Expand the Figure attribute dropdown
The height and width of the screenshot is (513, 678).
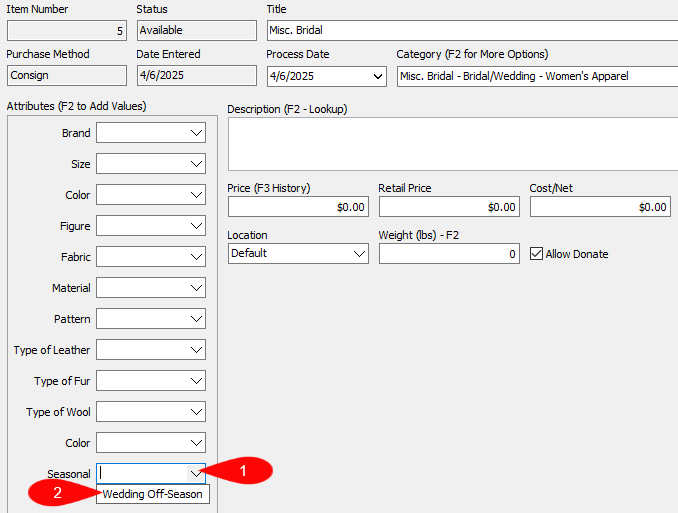pyautogui.click(x=196, y=226)
